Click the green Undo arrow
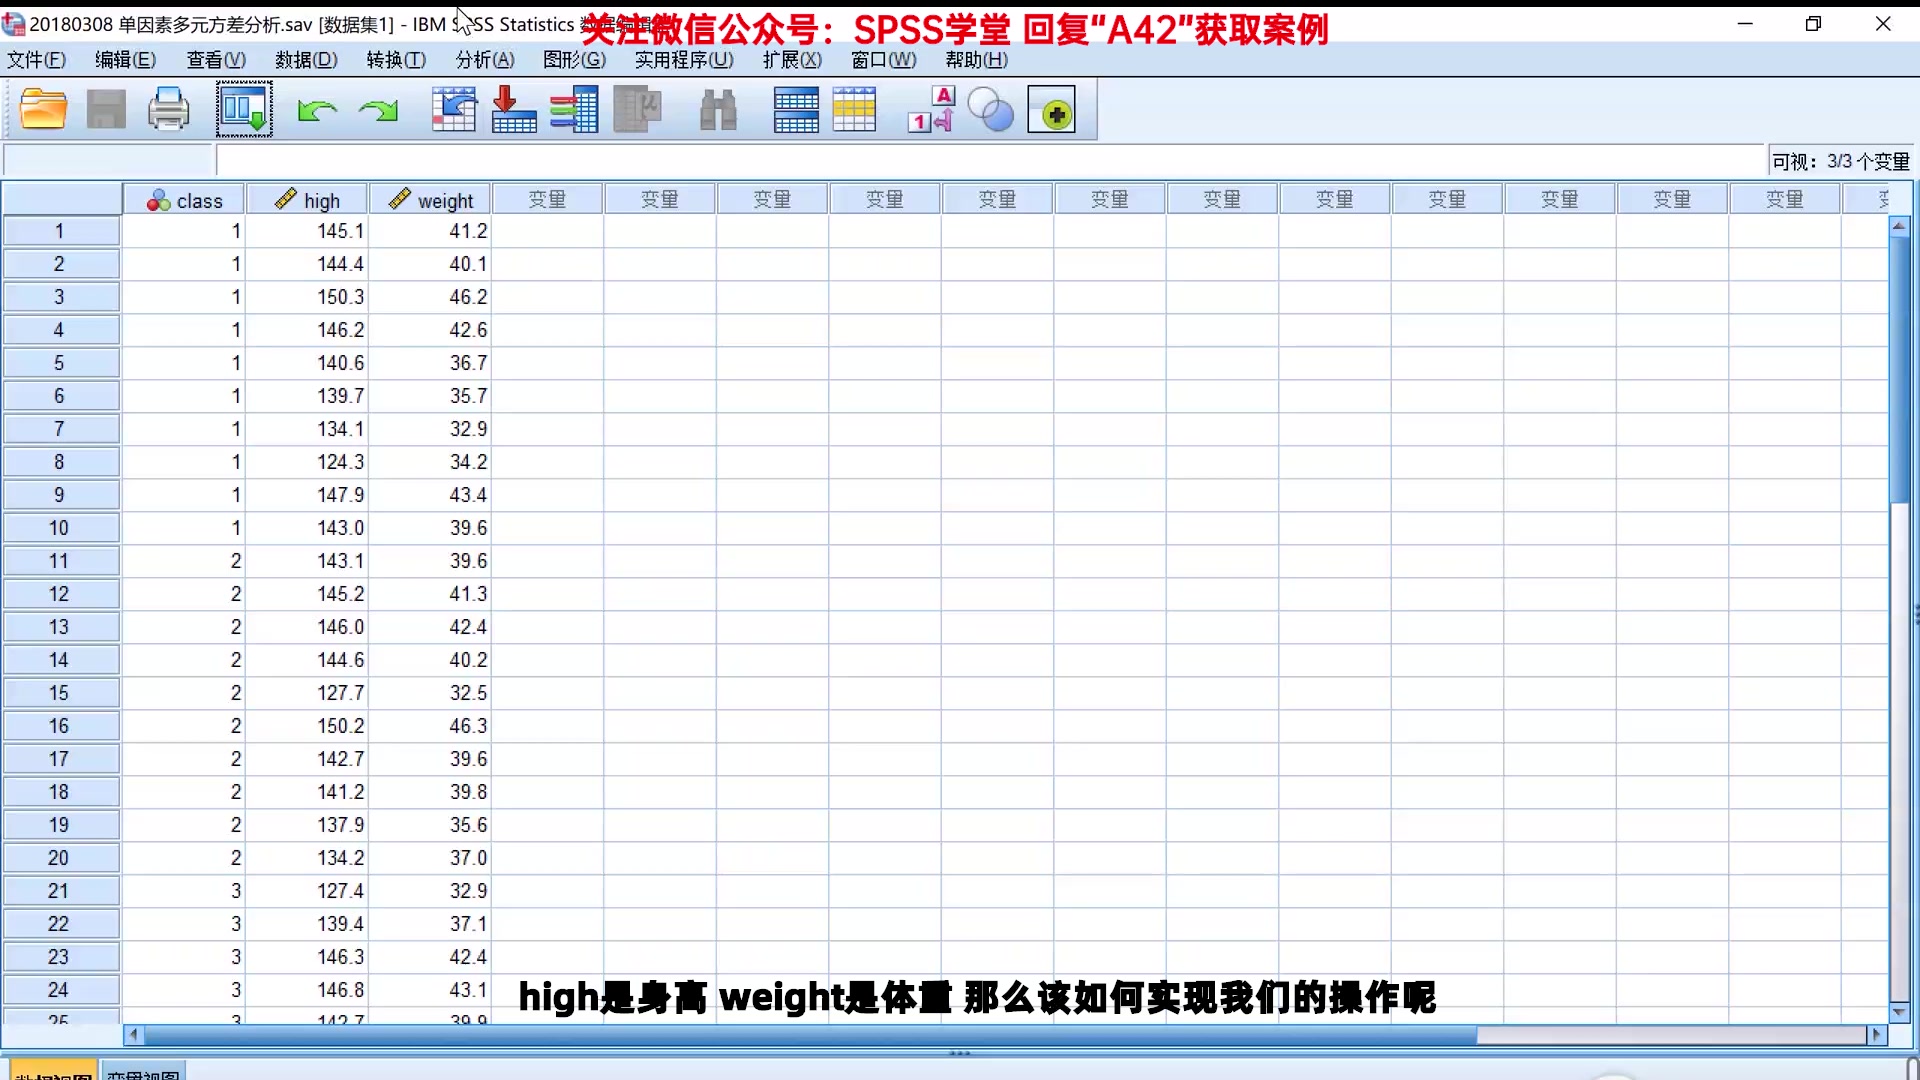Screen dimensions: 1920x1080 (x=317, y=110)
